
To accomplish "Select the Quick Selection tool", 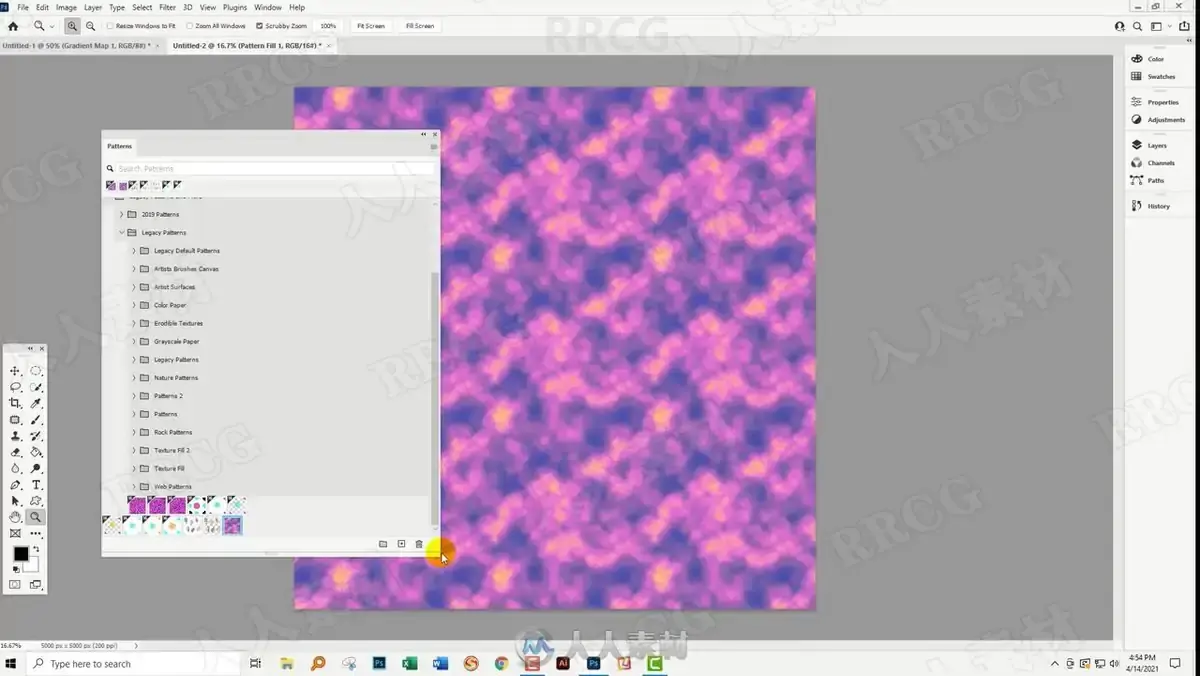I will click(36, 387).
